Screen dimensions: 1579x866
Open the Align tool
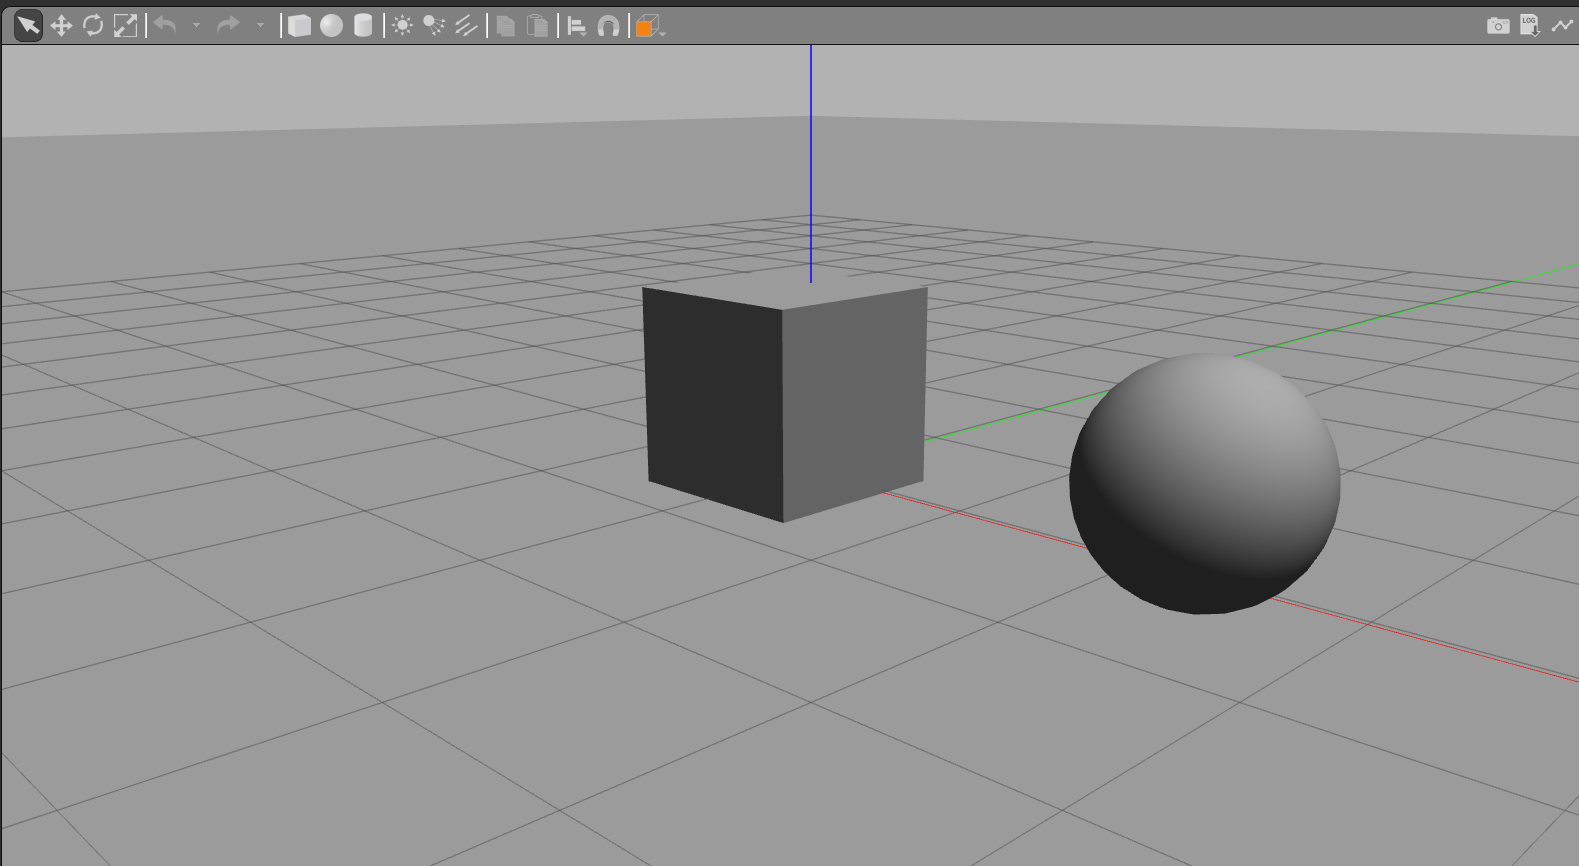point(577,26)
